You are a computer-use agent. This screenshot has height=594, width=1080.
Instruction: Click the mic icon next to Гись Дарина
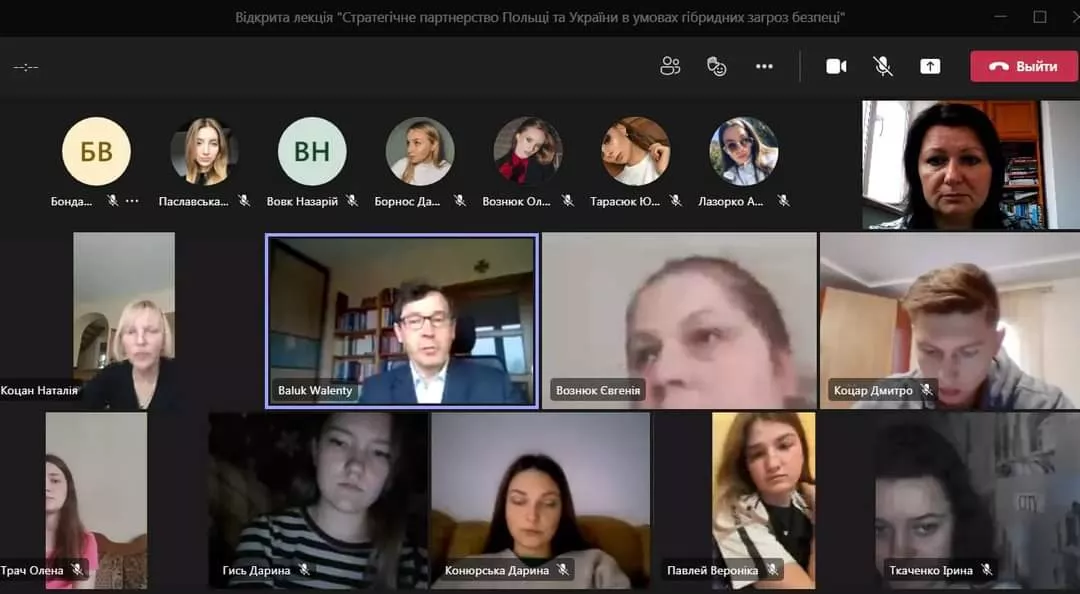pos(303,570)
